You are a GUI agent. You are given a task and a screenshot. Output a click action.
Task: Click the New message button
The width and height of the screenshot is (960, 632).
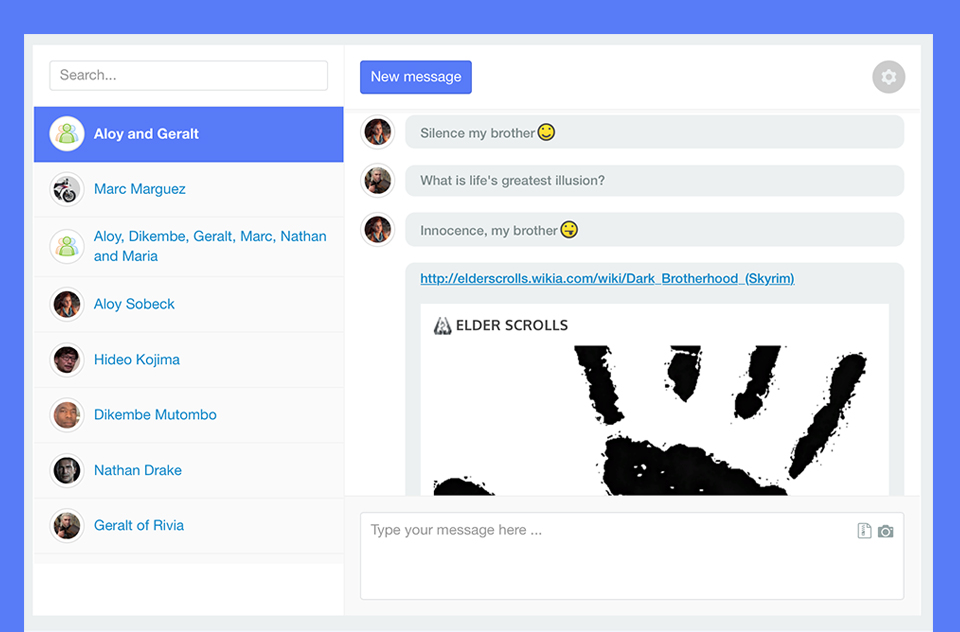[x=416, y=77]
